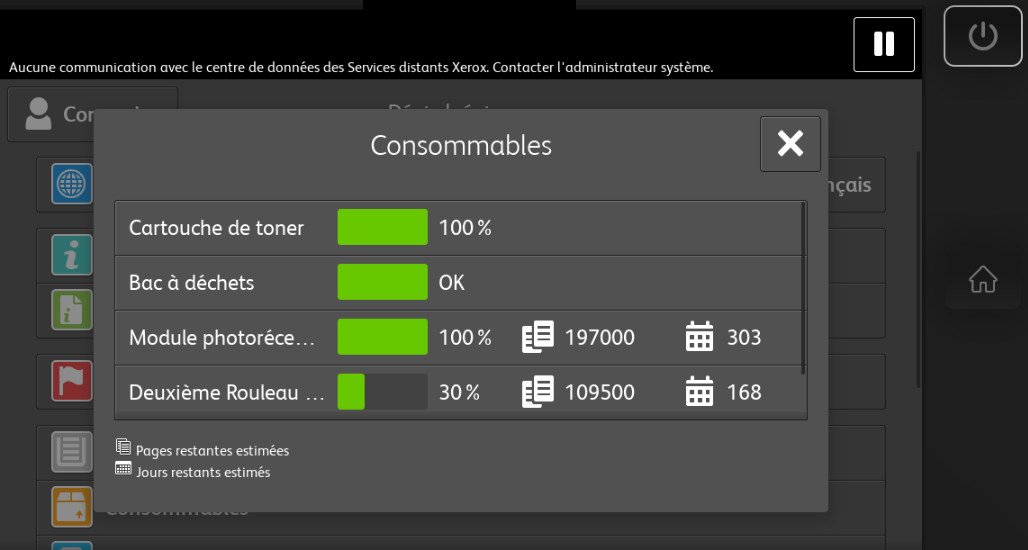The width and height of the screenshot is (1028, 550).
Task: Click the consumables list scrollbar
Action: tap(803, 288)
